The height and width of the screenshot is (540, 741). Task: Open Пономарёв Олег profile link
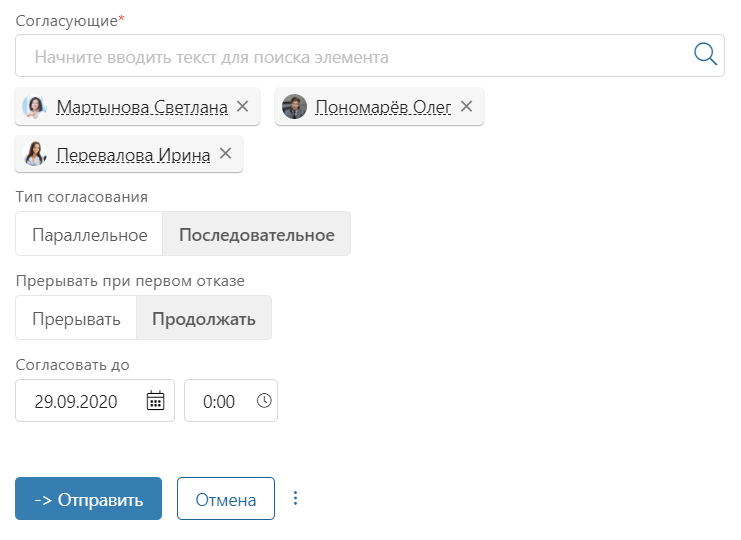click(383, 108)
